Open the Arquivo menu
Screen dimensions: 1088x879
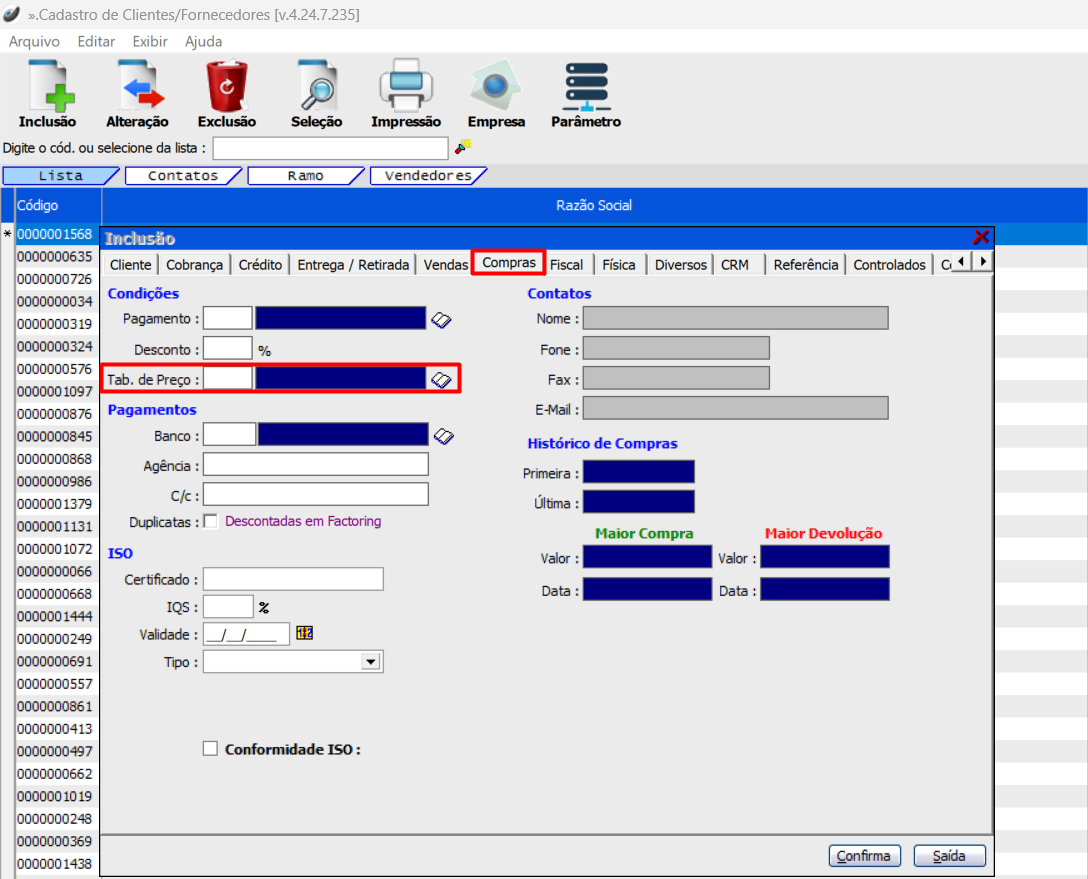click(x=34, y=42)
